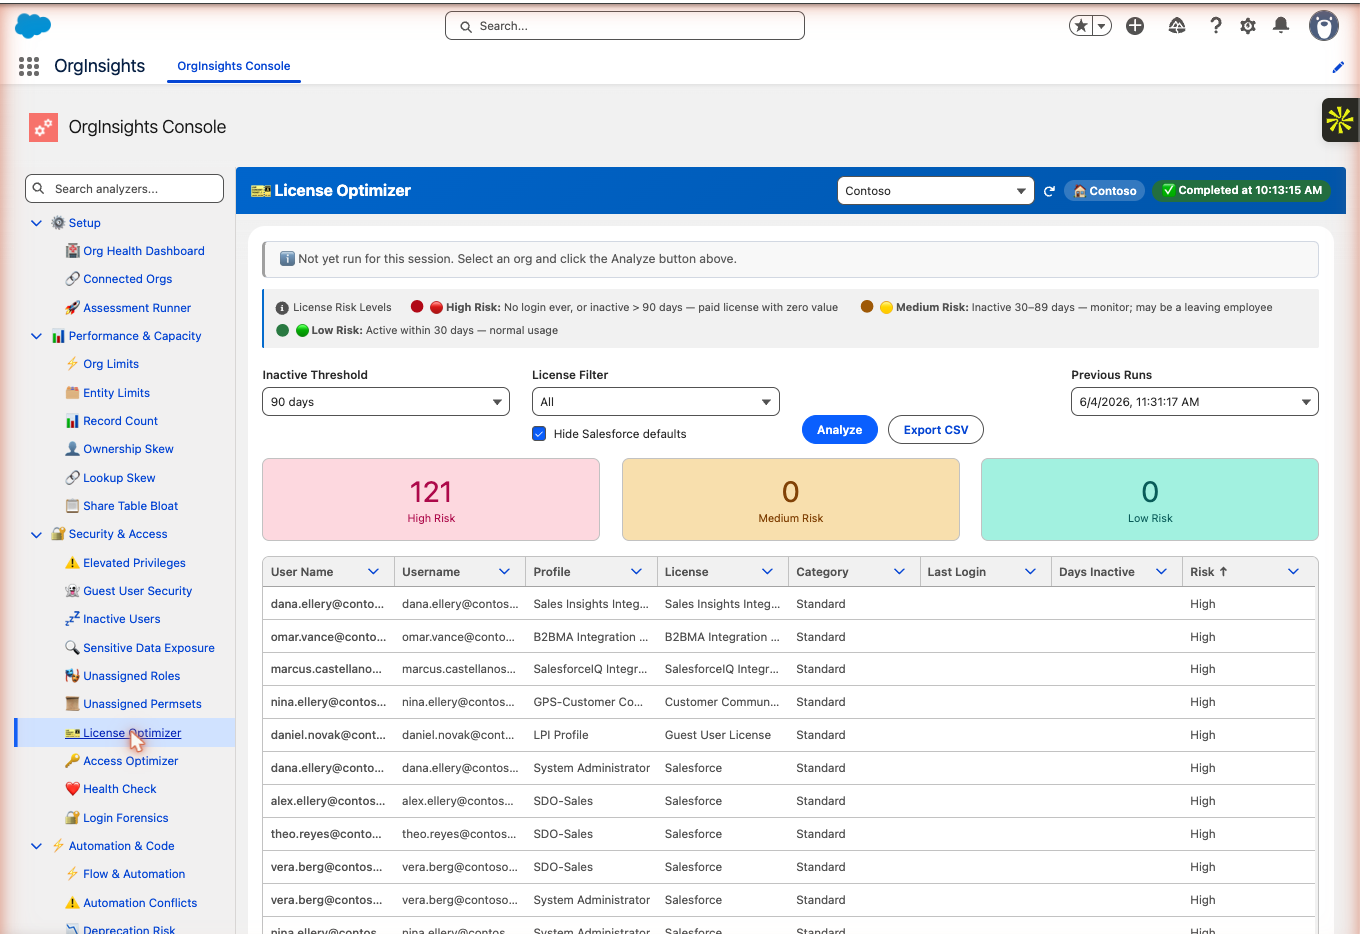Open the Favorites star icon

point(1081,26)
